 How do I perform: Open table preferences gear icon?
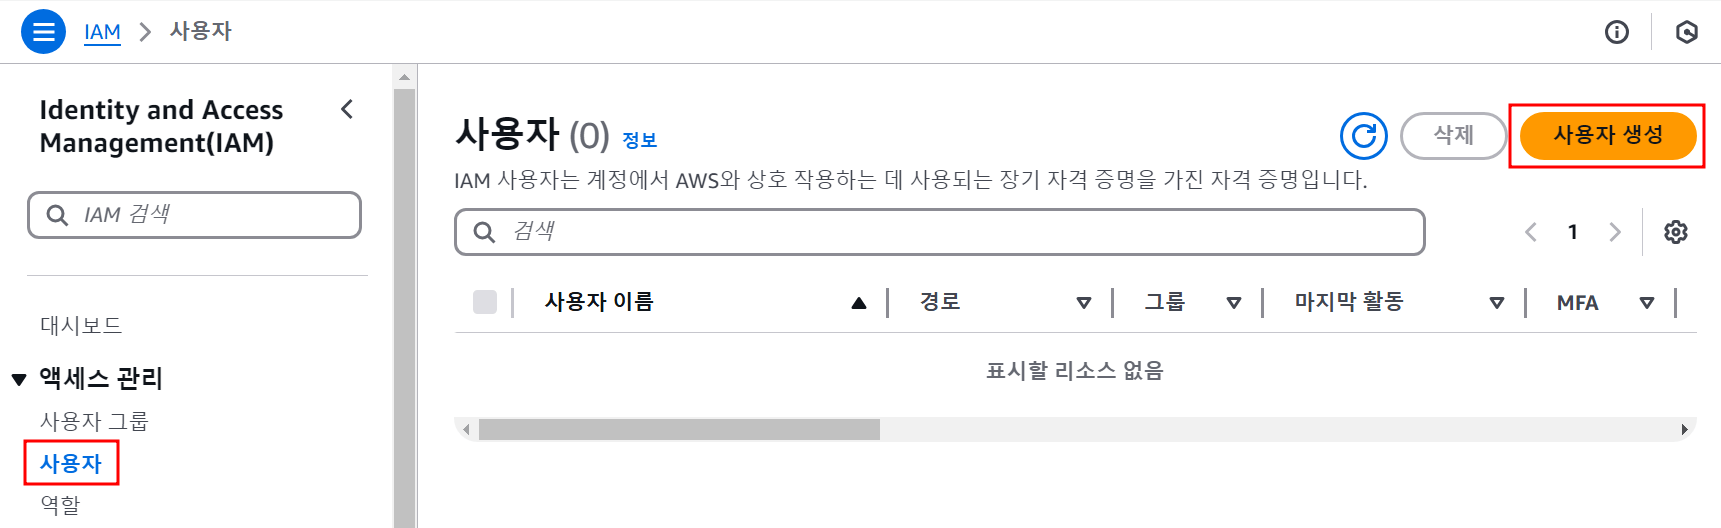pyautogui.click(x=1675, y=232)
